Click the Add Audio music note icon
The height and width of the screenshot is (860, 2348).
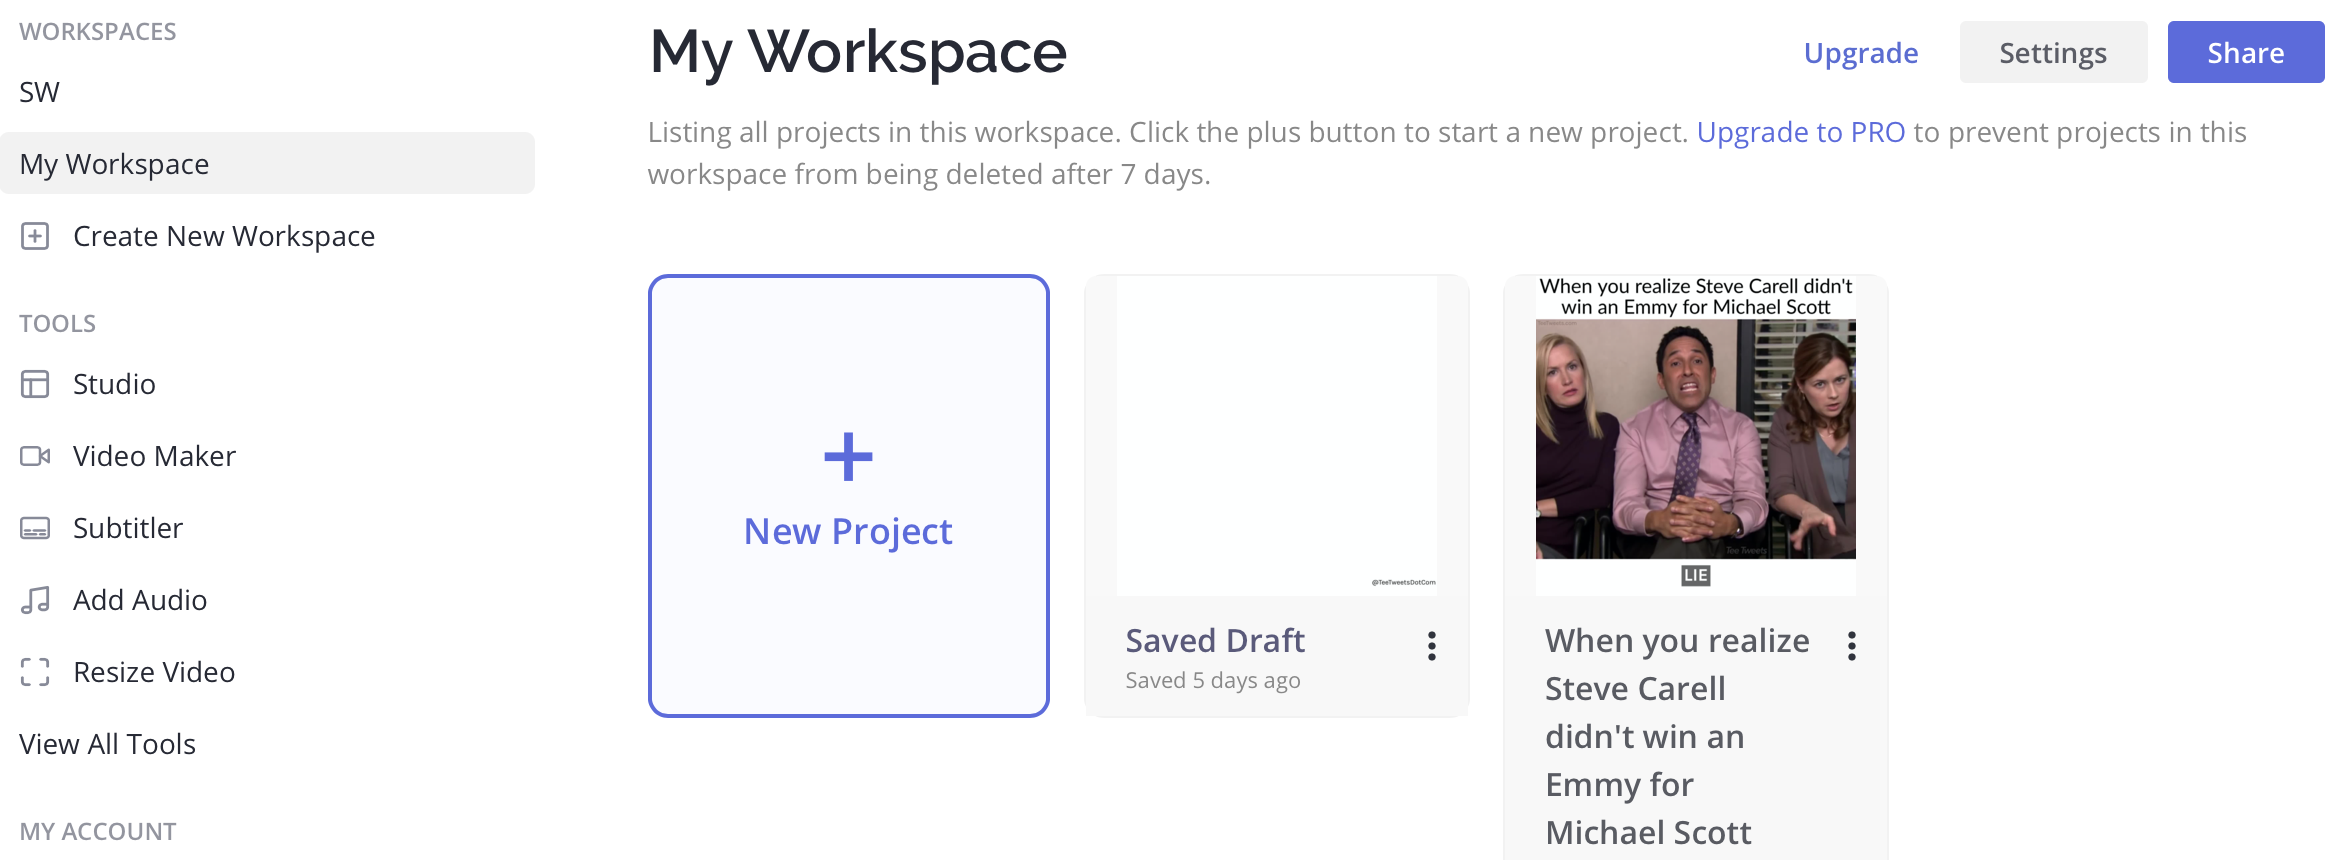coord(35,600)
